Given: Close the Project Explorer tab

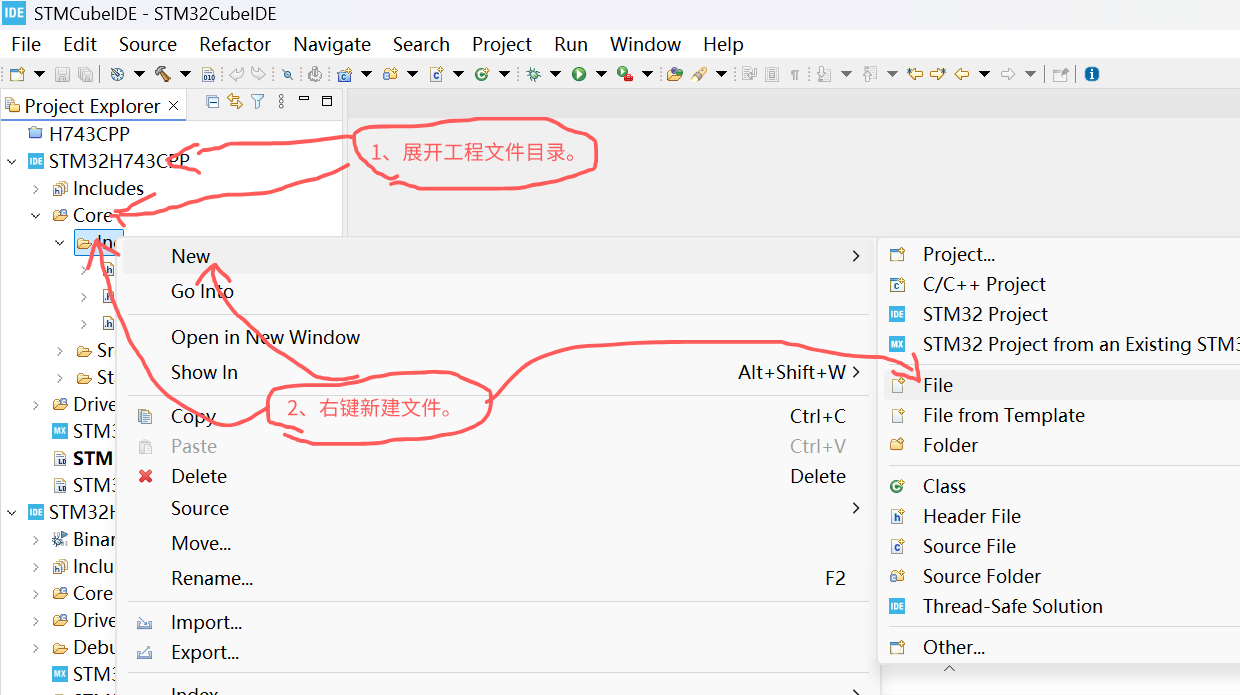Looking at the screenshot, I should click(173, 105).
